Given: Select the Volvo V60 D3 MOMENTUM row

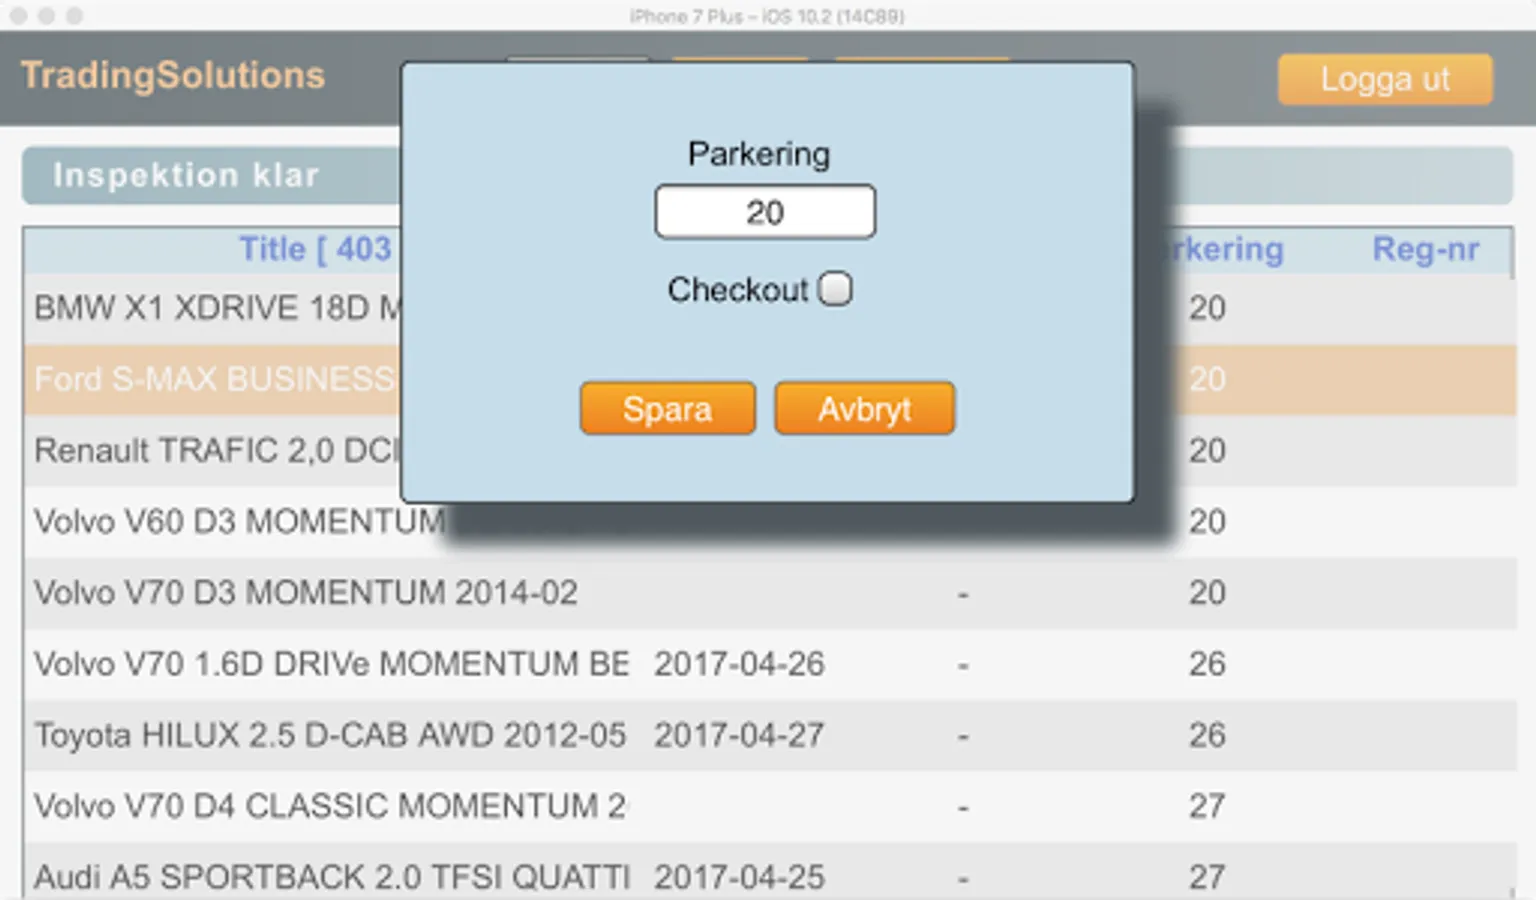Looking at the screenshot, I should (770, 521).
